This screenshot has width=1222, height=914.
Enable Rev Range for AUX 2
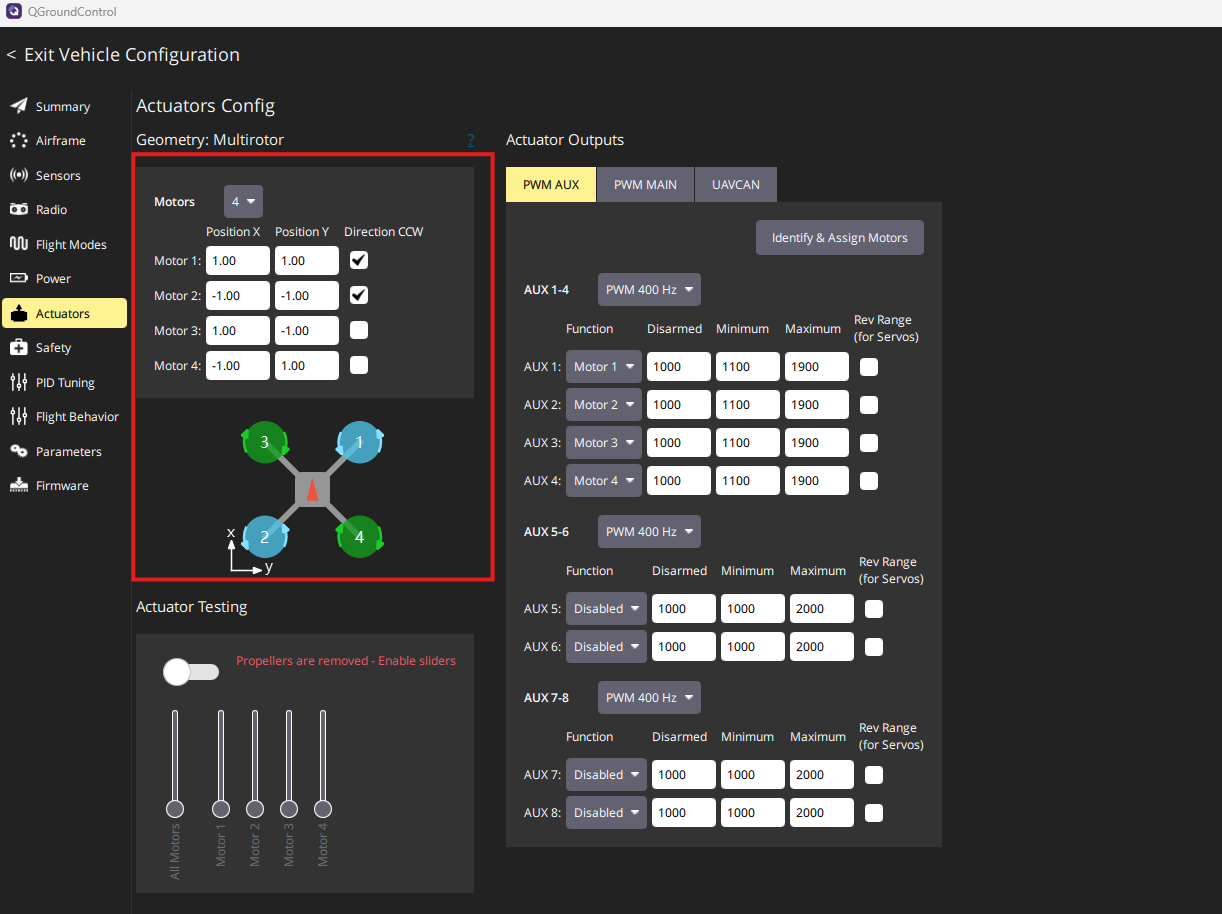click(869, 405)
